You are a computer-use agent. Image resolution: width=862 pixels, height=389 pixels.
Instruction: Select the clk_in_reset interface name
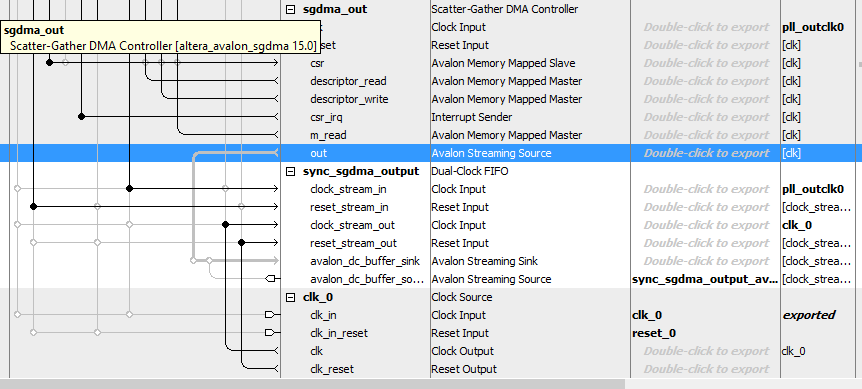coord(339,334)
